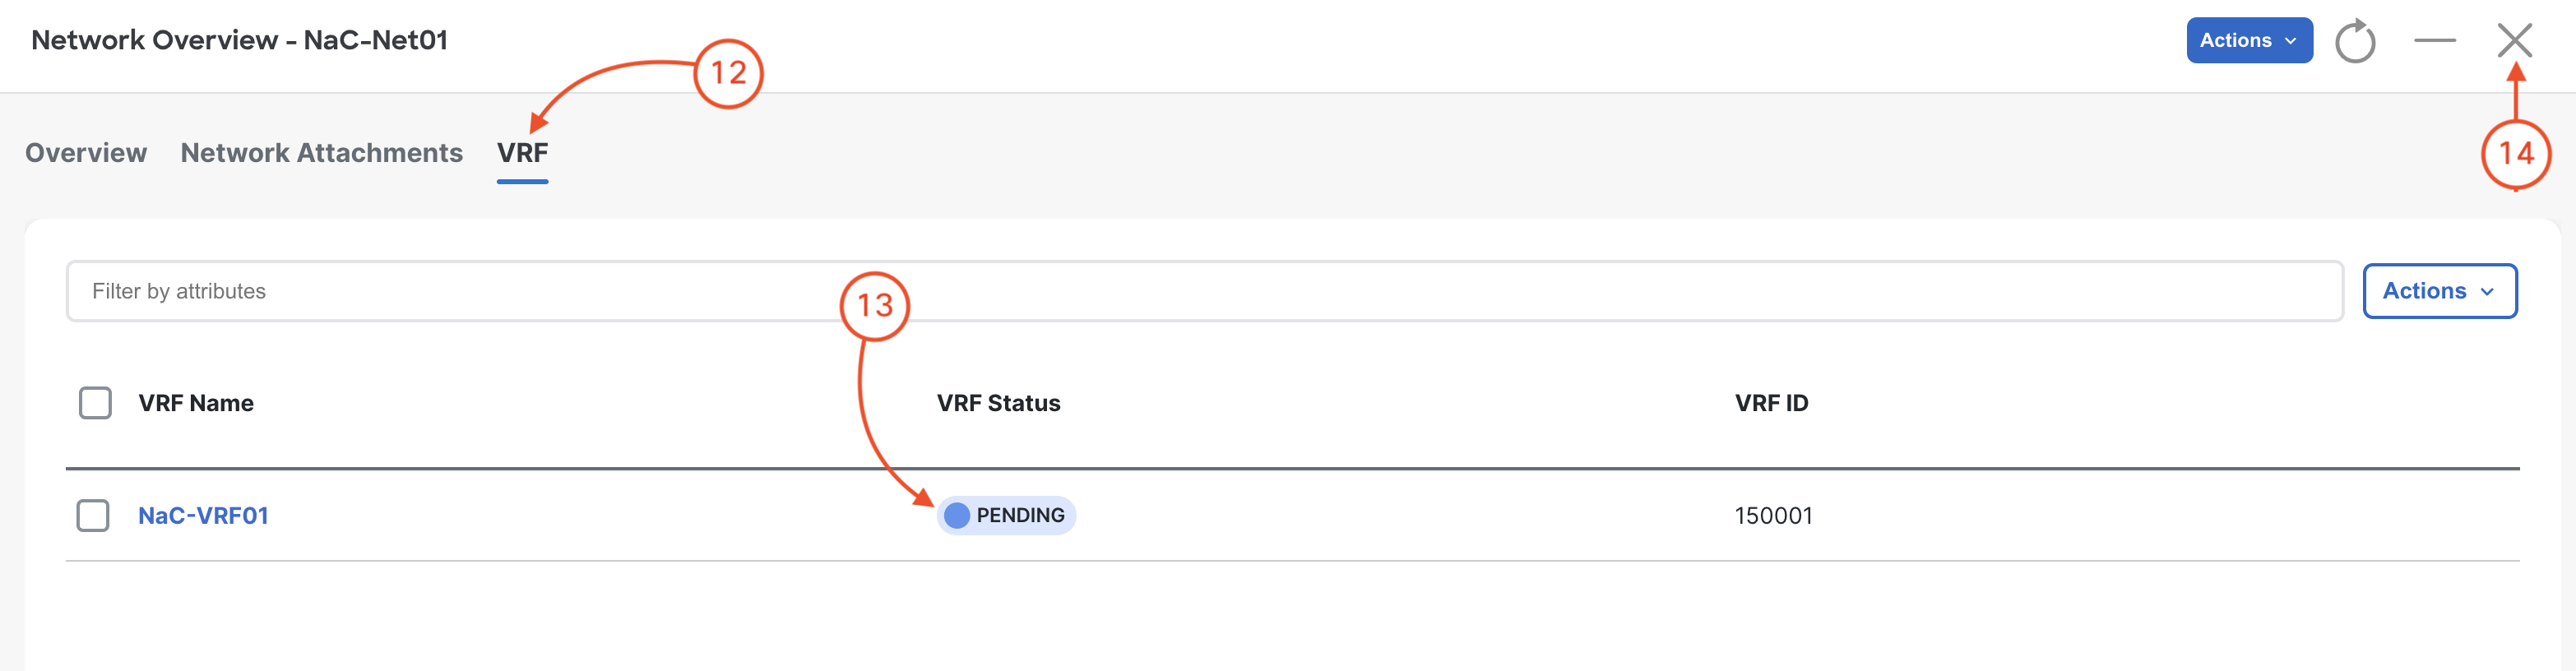This screenshot has height=671, width=2576.
Task: Select all VRFs with header checkbox
Action: pyautogui.click(x=95, y=403)
